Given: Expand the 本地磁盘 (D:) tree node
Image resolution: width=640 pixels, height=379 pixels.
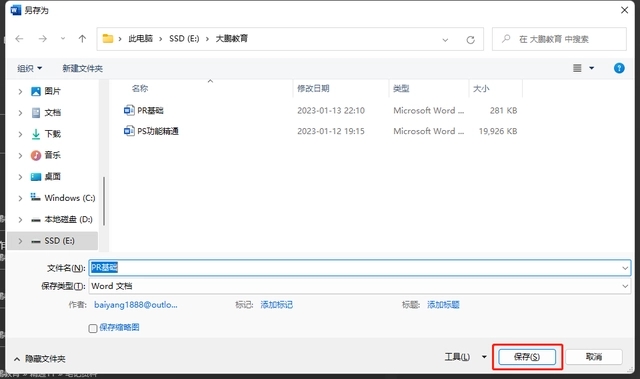Looking at the screenshot, I should click(20, 219).
